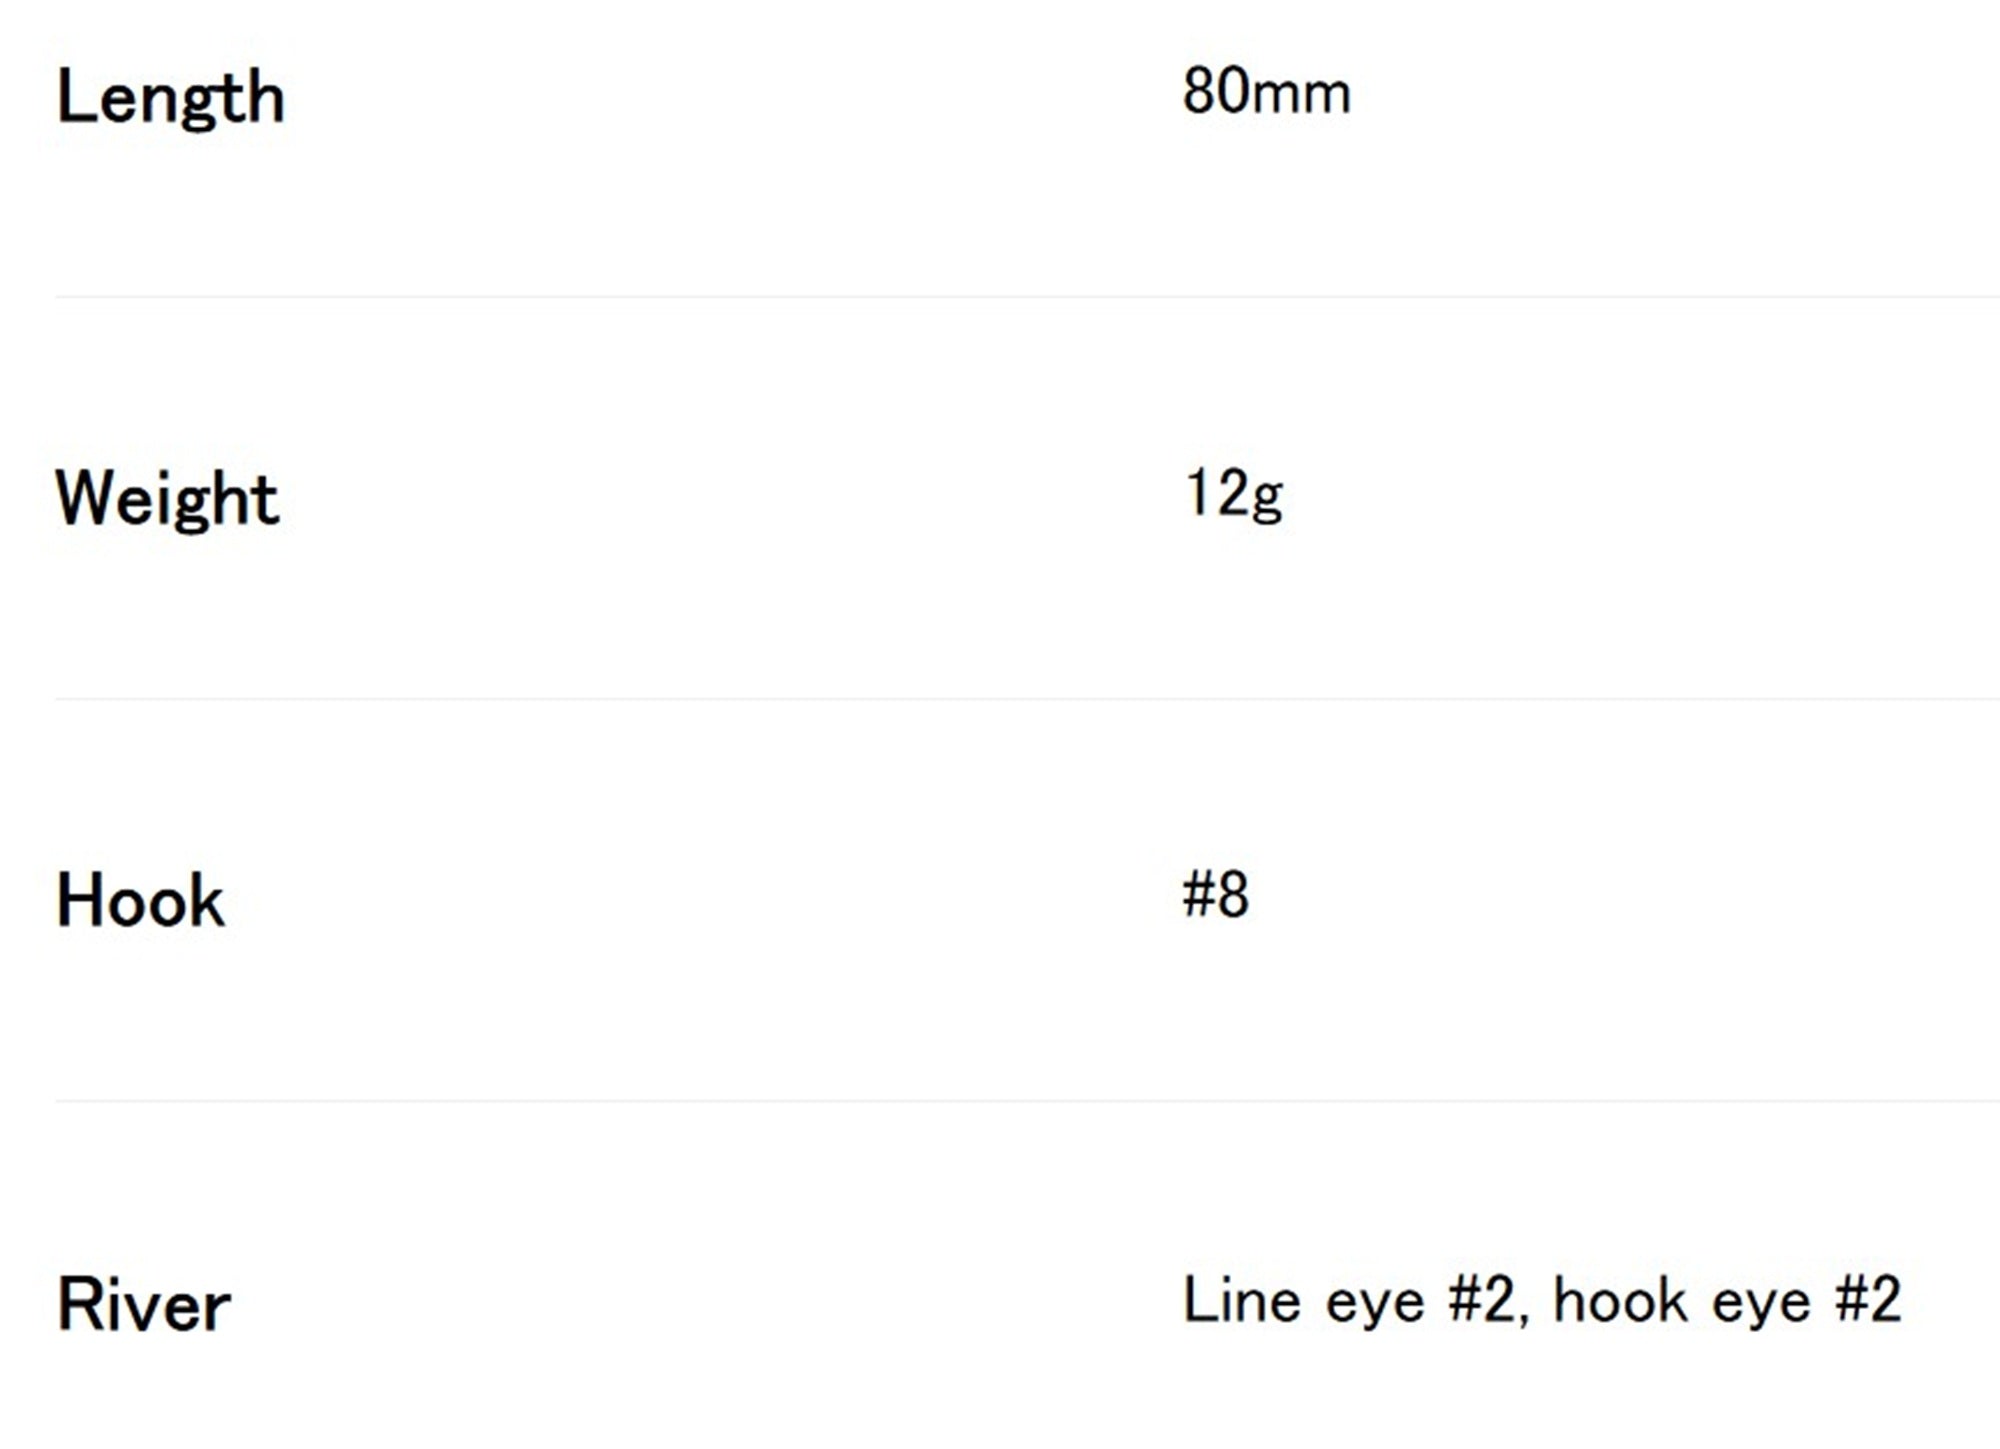The height and width of the screenshot is (1449, 2000).
Task: Click the last '#2' after hook eye
Action: [1867, 1300]
